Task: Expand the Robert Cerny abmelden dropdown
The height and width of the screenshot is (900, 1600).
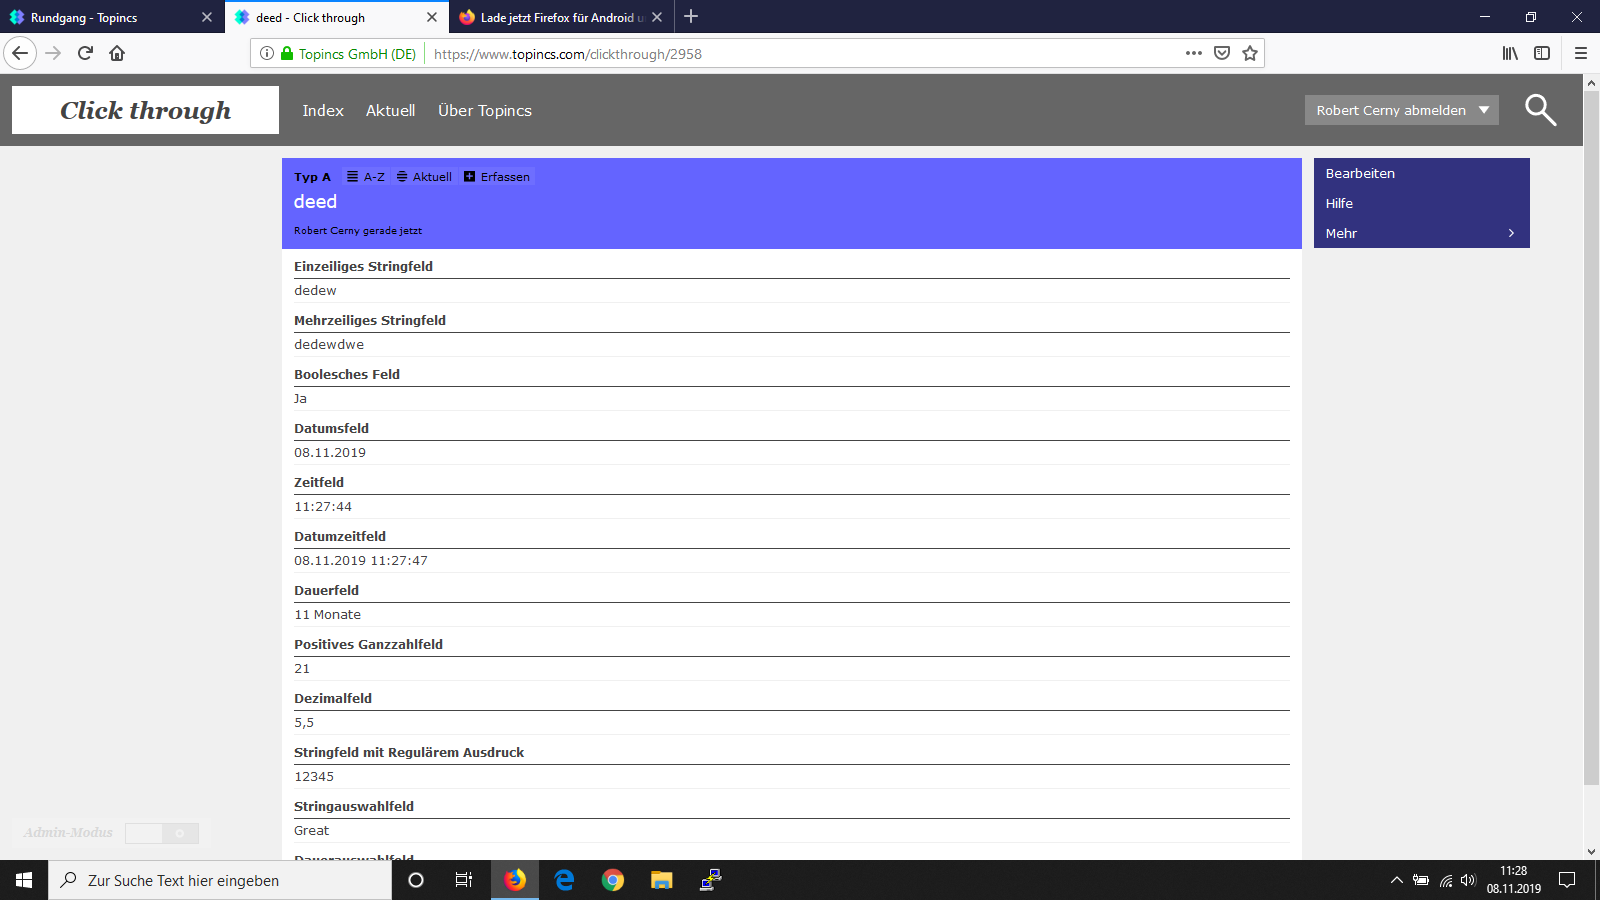Action: pos(1484,110)
